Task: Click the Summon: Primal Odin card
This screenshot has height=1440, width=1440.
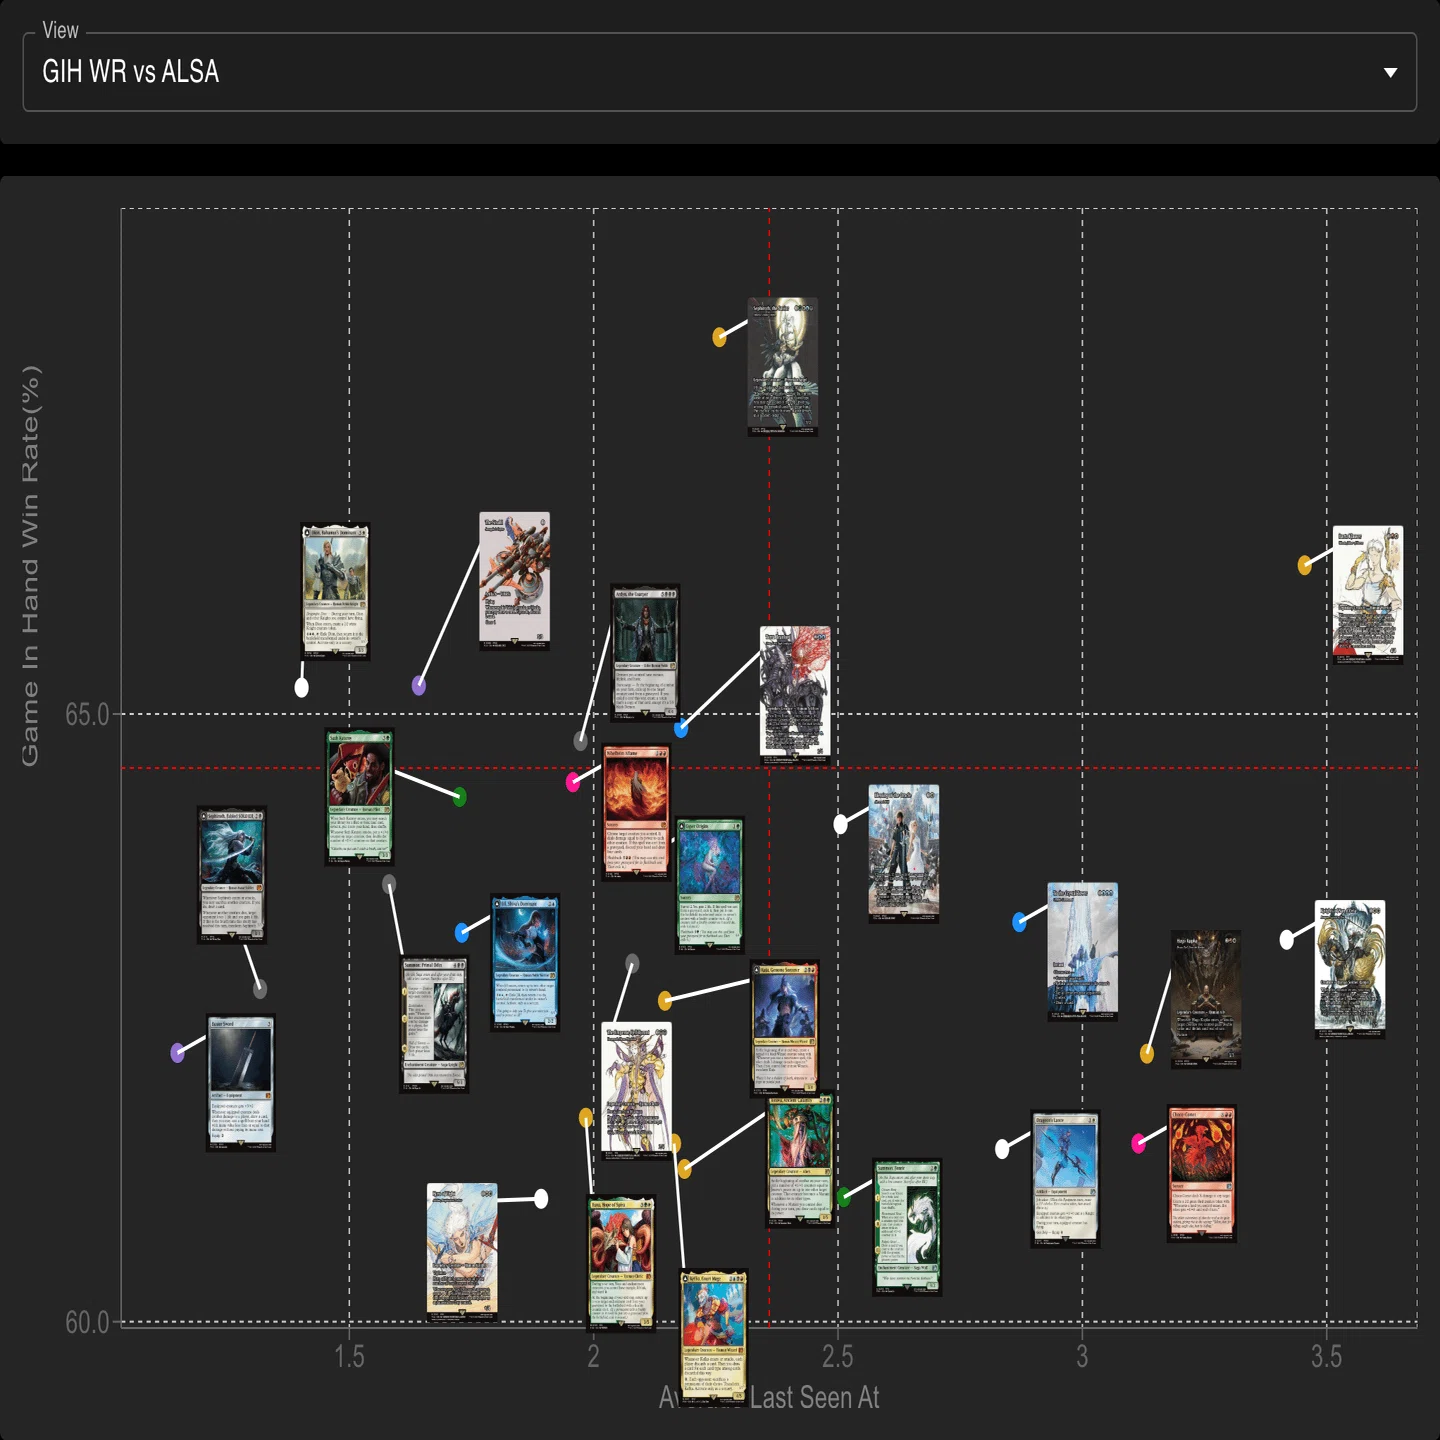Action: (x=434, y=1025)
